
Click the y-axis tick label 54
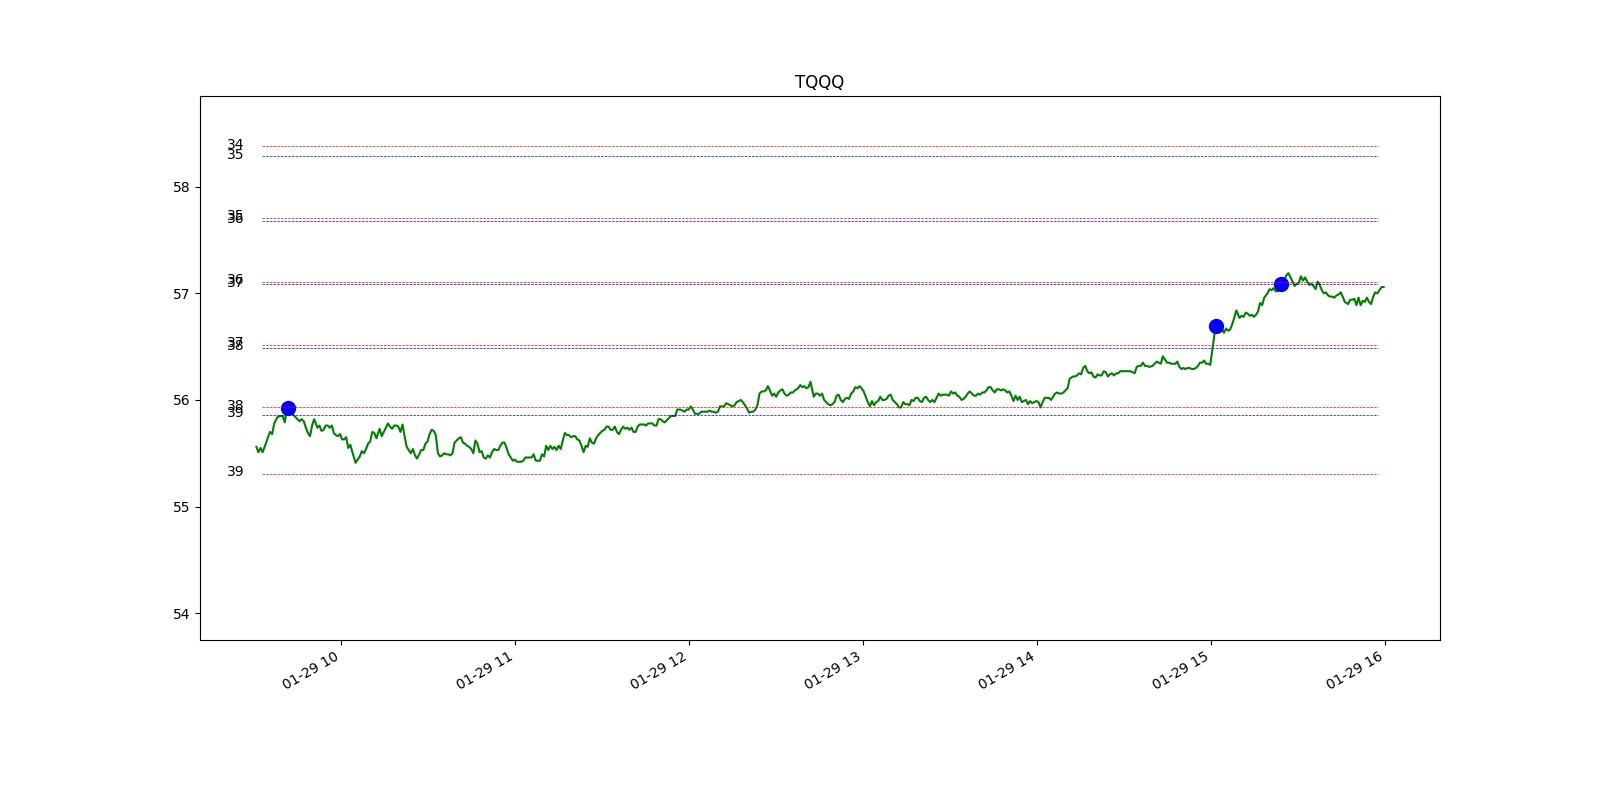pos(181,614)
